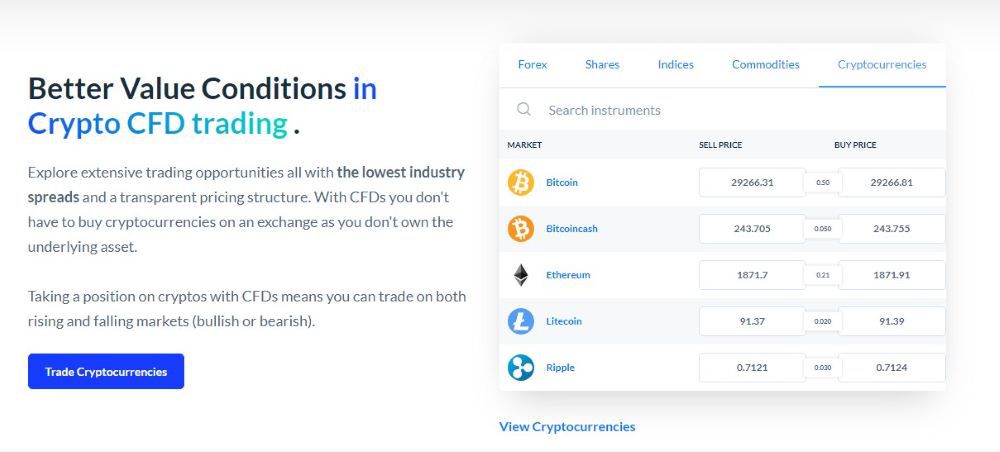Image resolution: width=1000 pixels, height=452 pixels.
Task: Click Litecoin buy price 91.39
Action: (891, 321)
